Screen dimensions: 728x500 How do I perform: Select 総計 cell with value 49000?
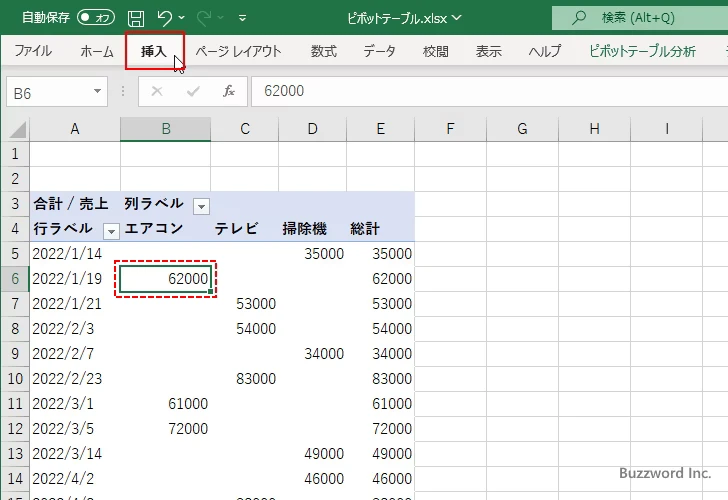(x=380, y=454)
